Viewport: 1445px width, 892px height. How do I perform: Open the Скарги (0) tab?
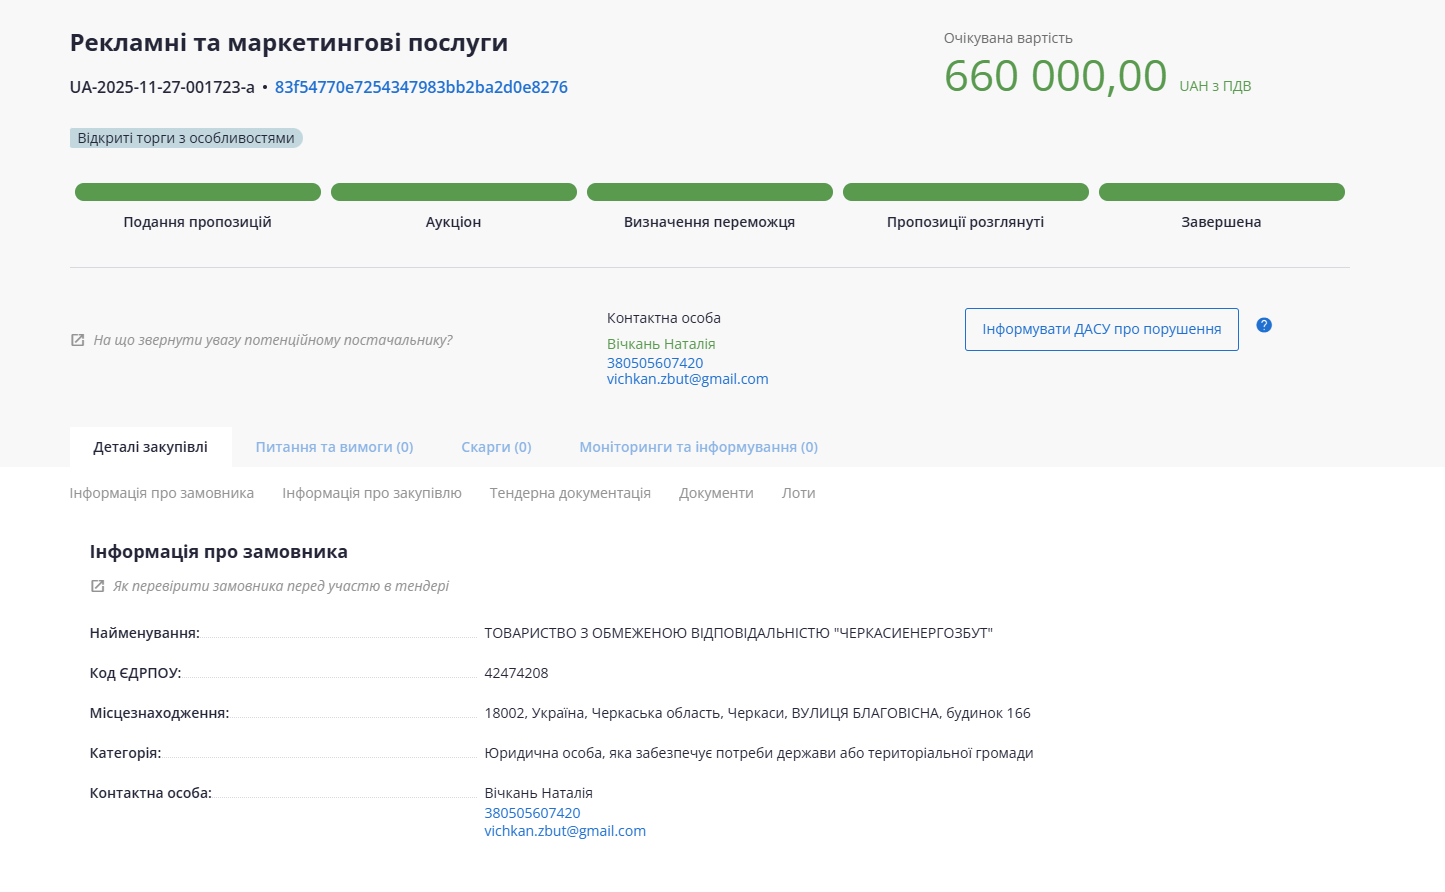[496, 447]
